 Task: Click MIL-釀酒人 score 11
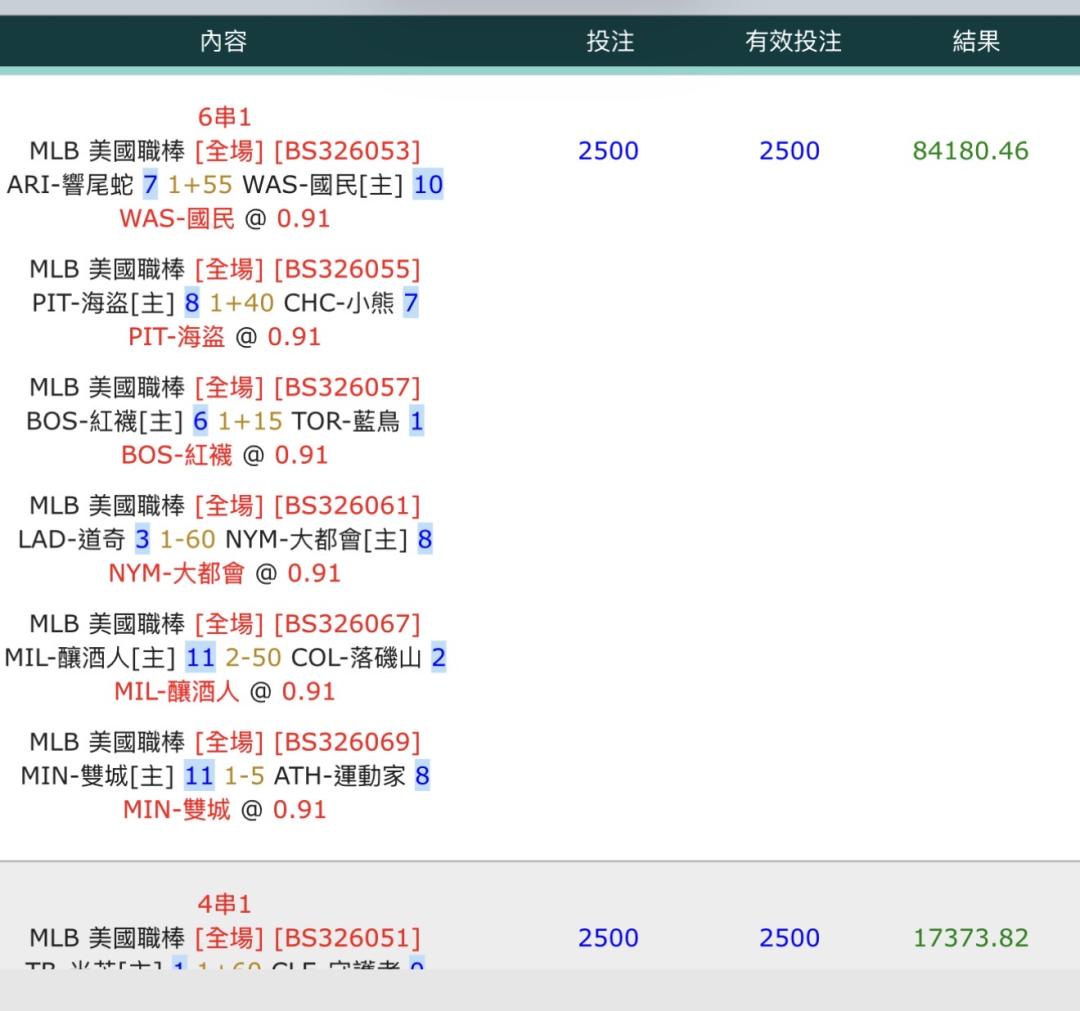[200, 658]
